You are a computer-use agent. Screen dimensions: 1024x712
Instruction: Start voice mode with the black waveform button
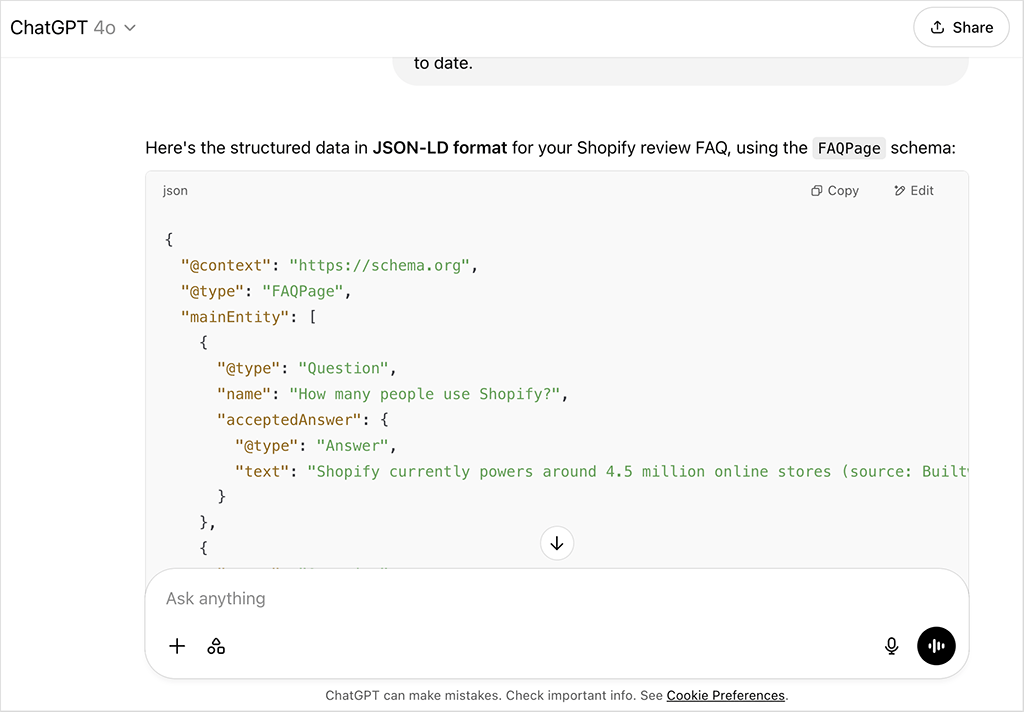(936, 646)
